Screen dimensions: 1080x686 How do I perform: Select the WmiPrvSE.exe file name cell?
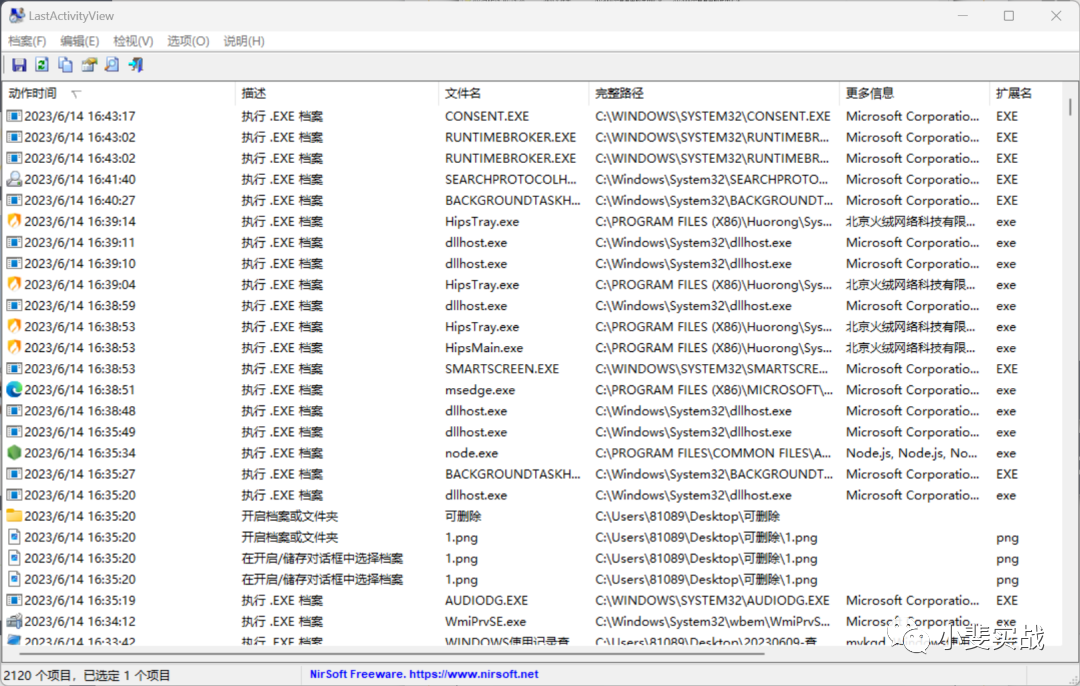click(485, 621)
